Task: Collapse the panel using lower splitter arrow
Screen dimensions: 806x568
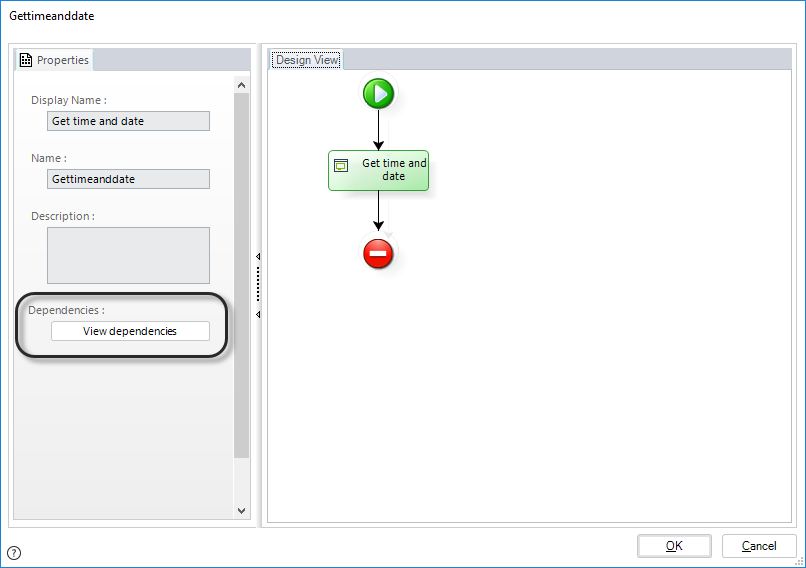Action: tap(258, 314)
